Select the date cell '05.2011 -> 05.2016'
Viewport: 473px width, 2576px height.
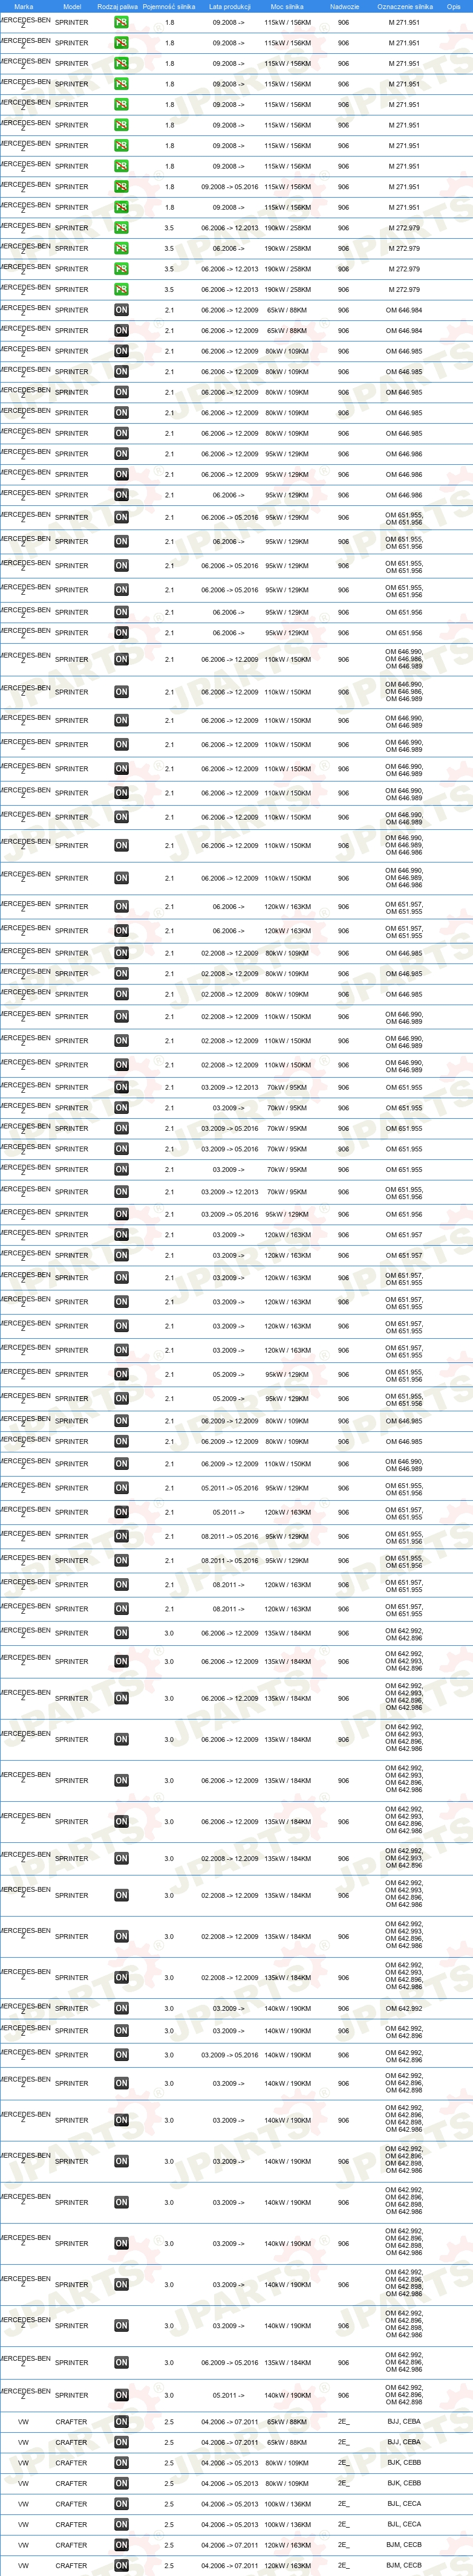[x=229, y=1488]
